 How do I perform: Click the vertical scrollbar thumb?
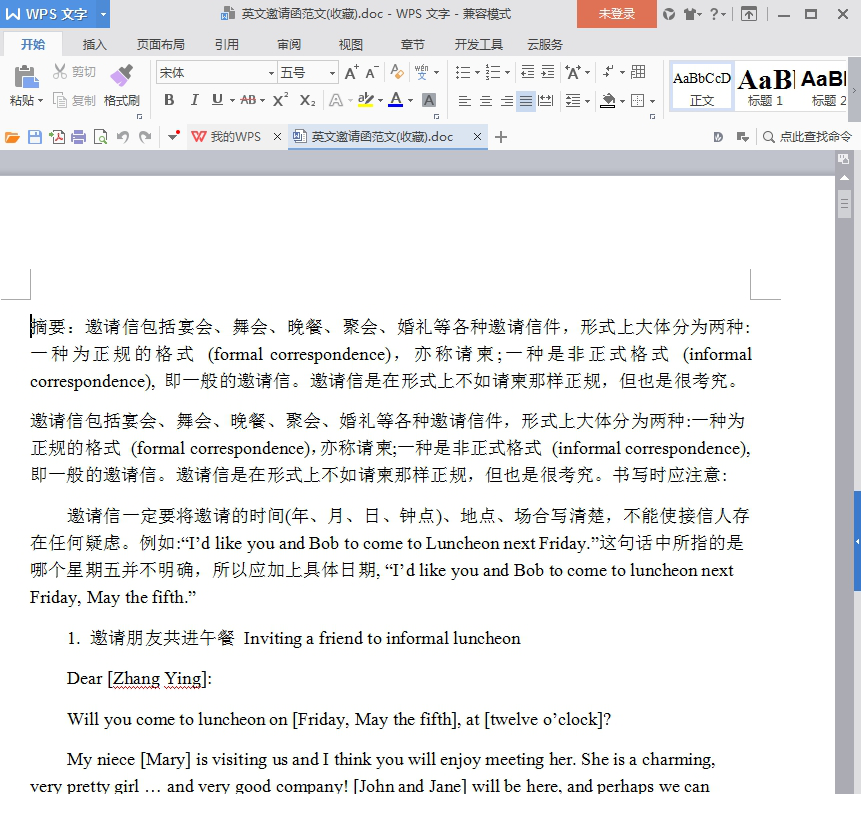845,204
